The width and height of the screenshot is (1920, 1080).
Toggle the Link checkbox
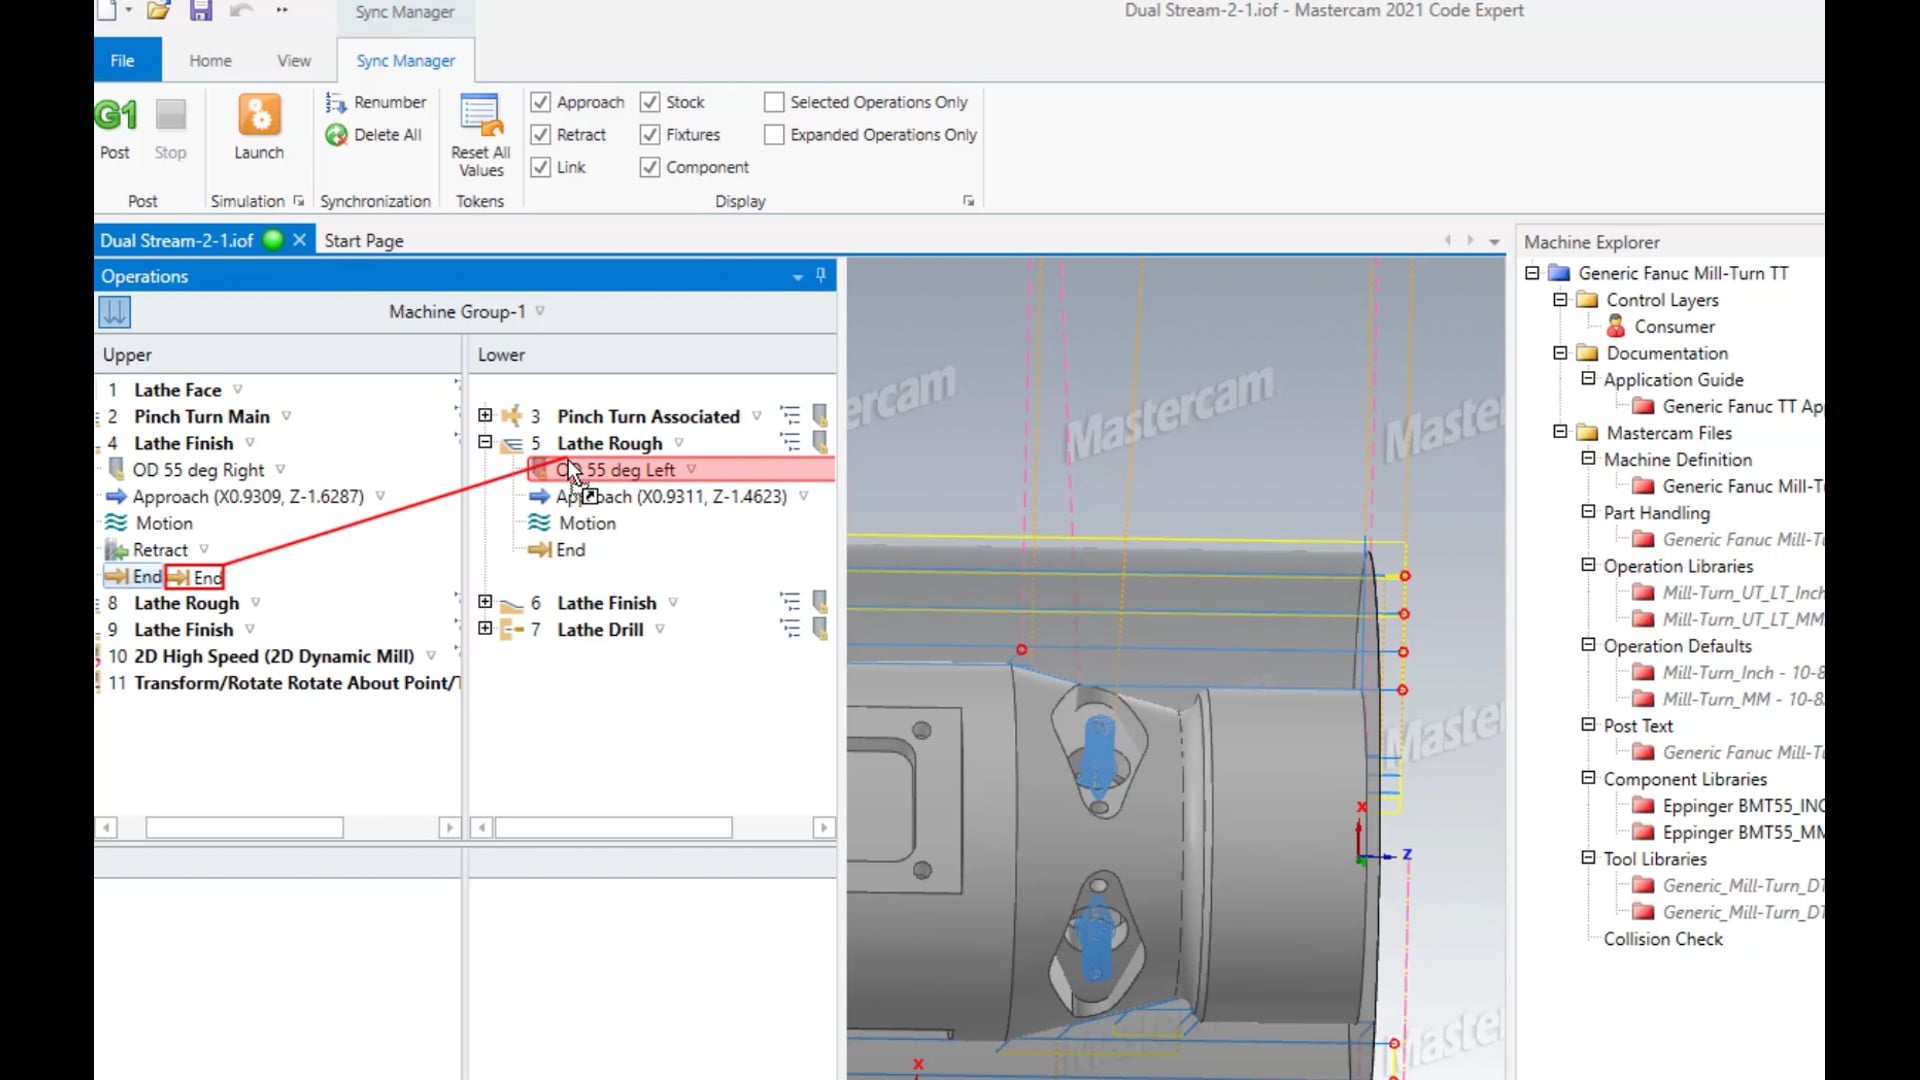(x=541, y=167)
